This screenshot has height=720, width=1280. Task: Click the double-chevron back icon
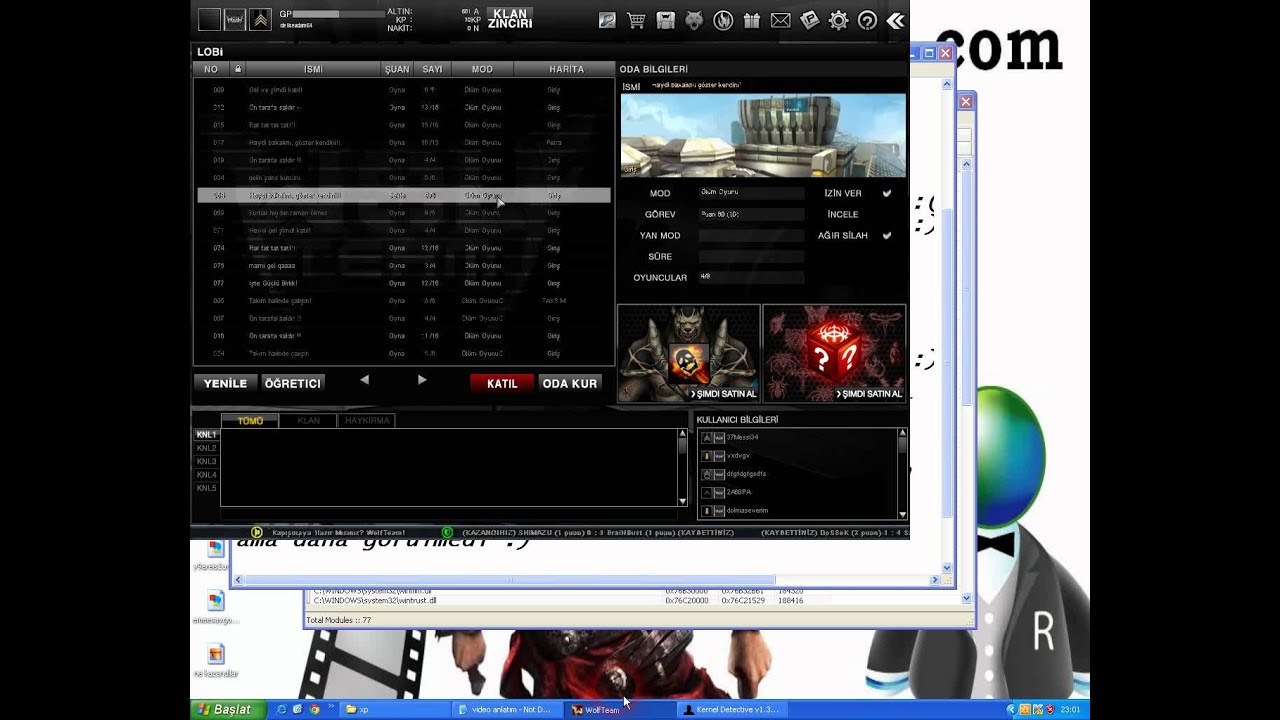896,20
